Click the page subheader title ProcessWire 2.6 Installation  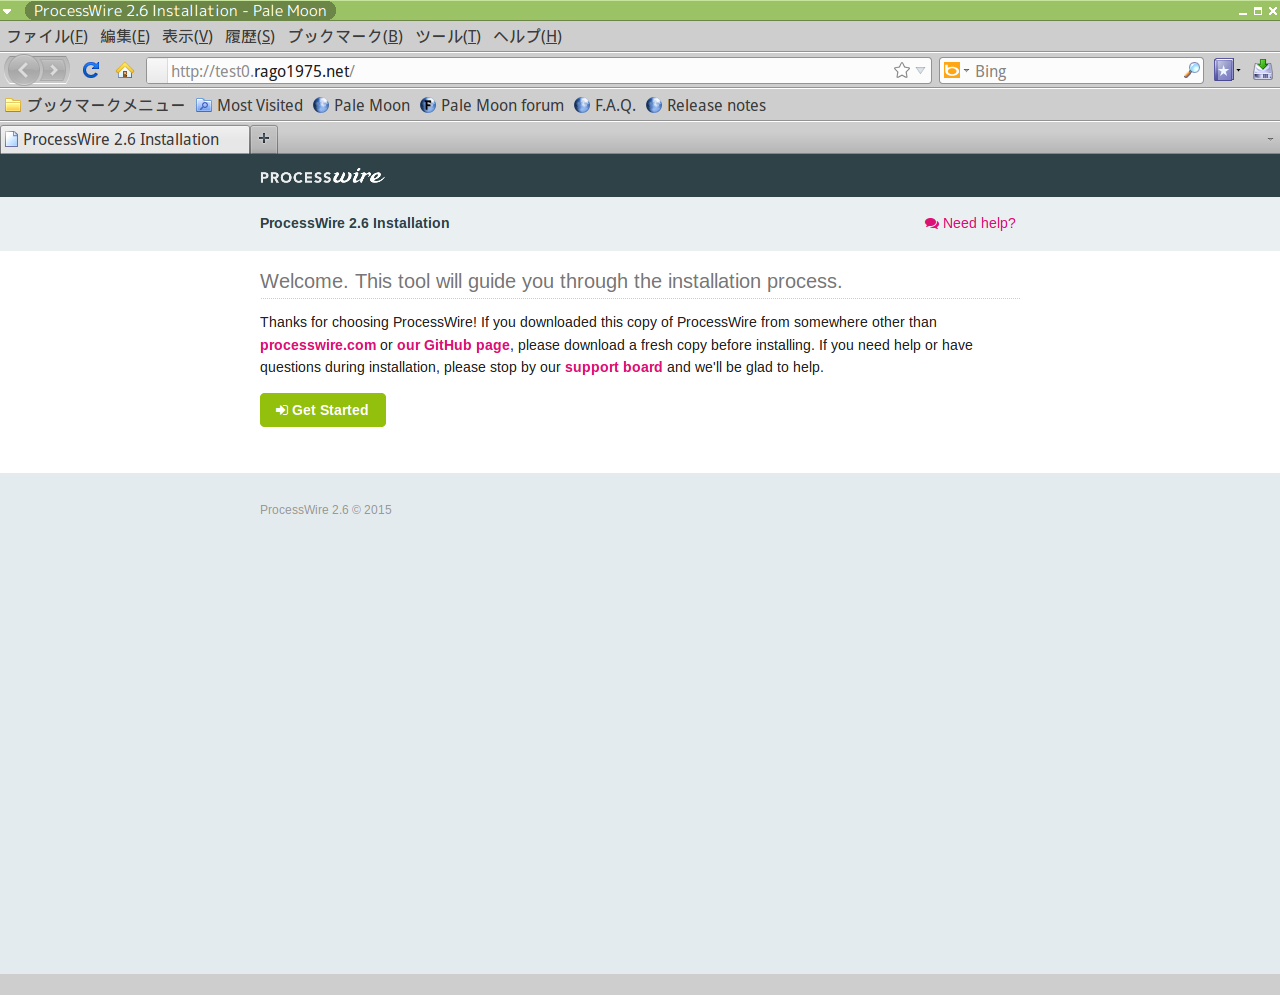pyautogui.click(x=355, y=223)
